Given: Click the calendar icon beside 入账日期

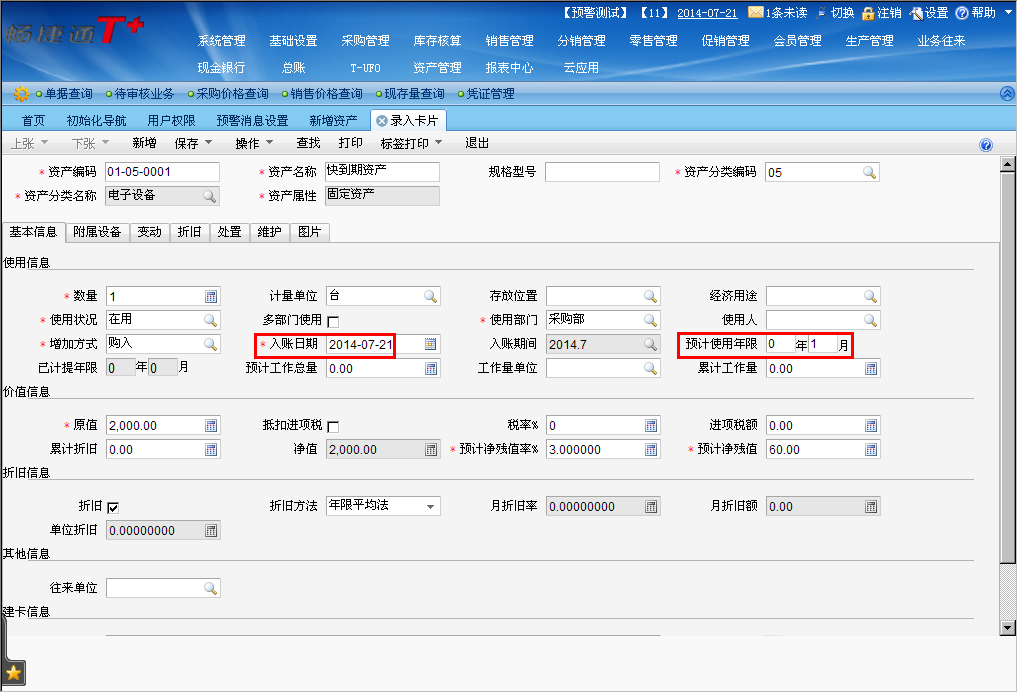Looking at the screenshot, I should [430, 344].
